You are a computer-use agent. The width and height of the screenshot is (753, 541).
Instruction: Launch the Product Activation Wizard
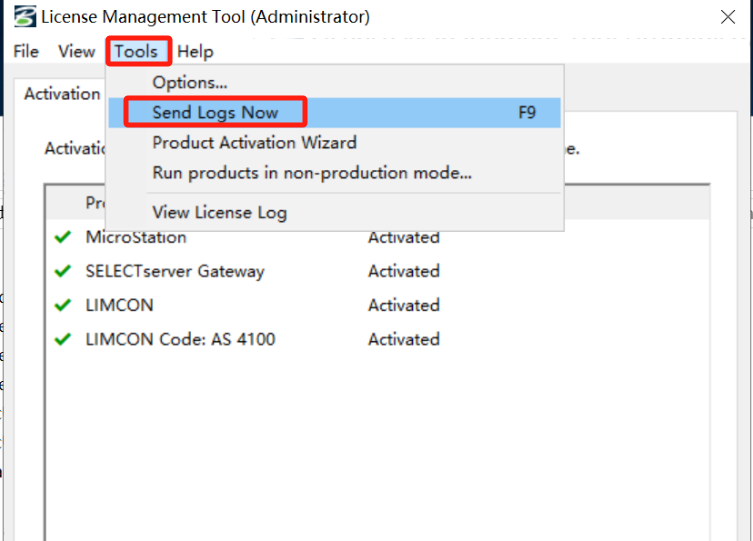[254, 142]
